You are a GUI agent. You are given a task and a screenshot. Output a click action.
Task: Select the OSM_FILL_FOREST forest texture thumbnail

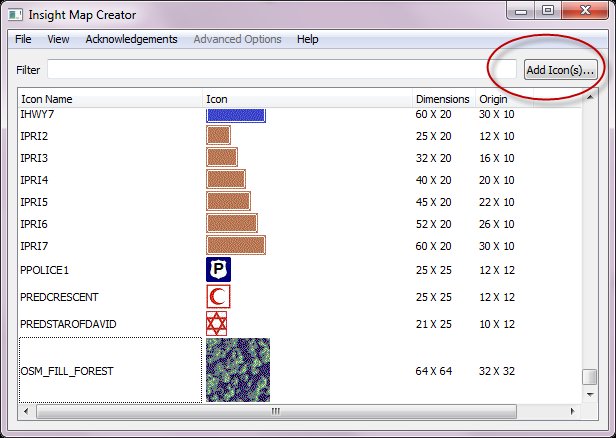pos(237,370)
